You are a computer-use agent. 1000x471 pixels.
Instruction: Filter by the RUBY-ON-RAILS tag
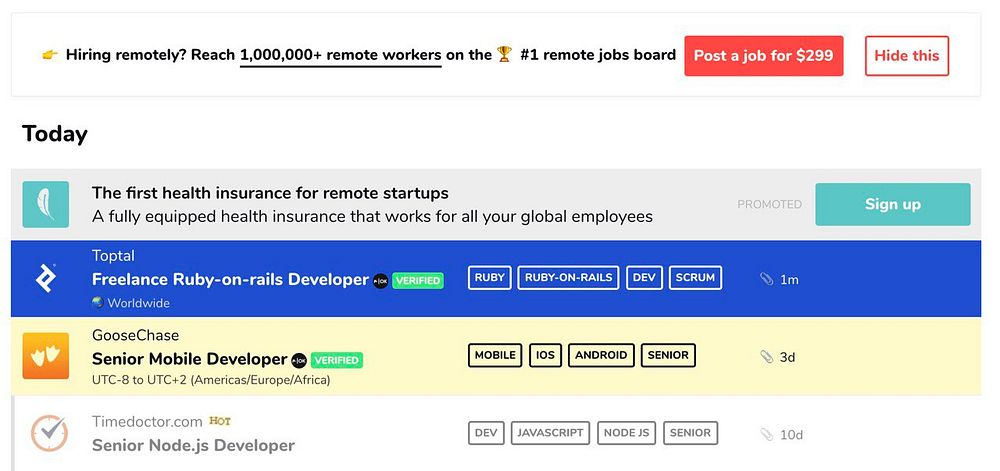tap(568, 277)
